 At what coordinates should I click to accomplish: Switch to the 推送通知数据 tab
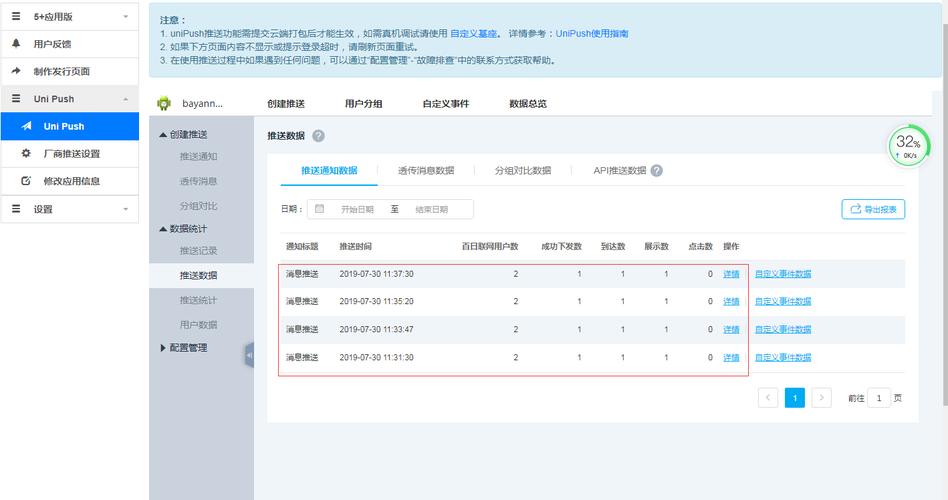click(329, 170)
